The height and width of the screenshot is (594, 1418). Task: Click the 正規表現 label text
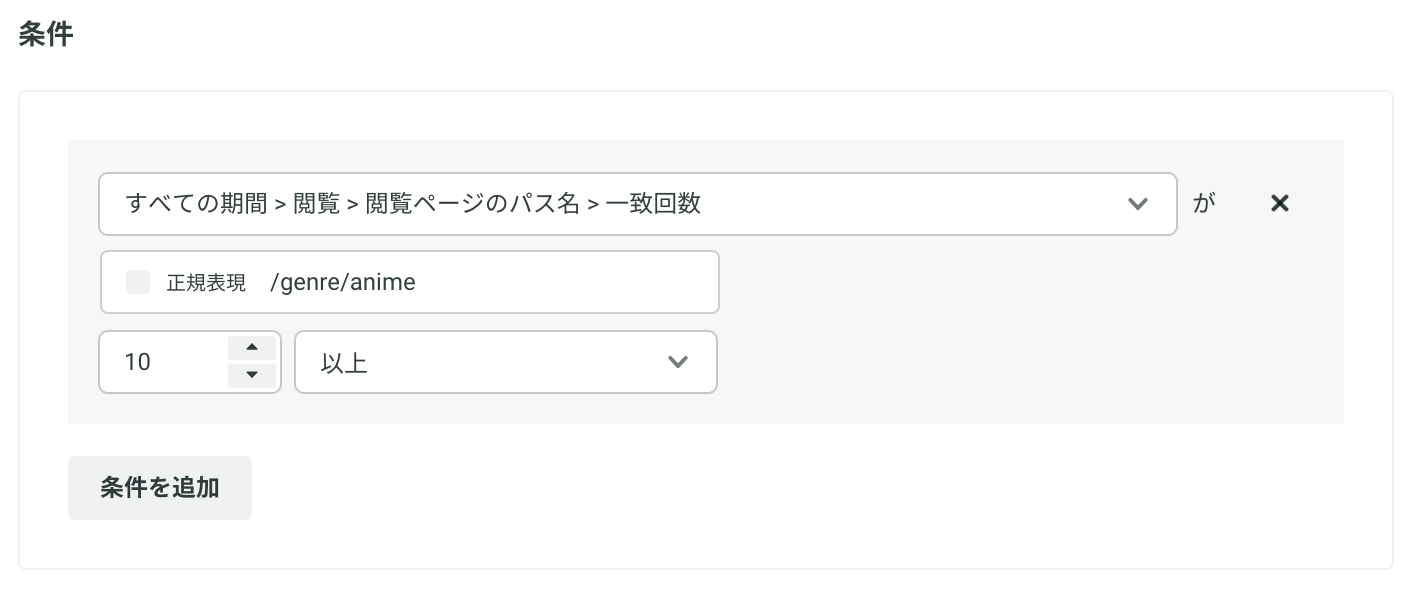click(x=206, y=283)
